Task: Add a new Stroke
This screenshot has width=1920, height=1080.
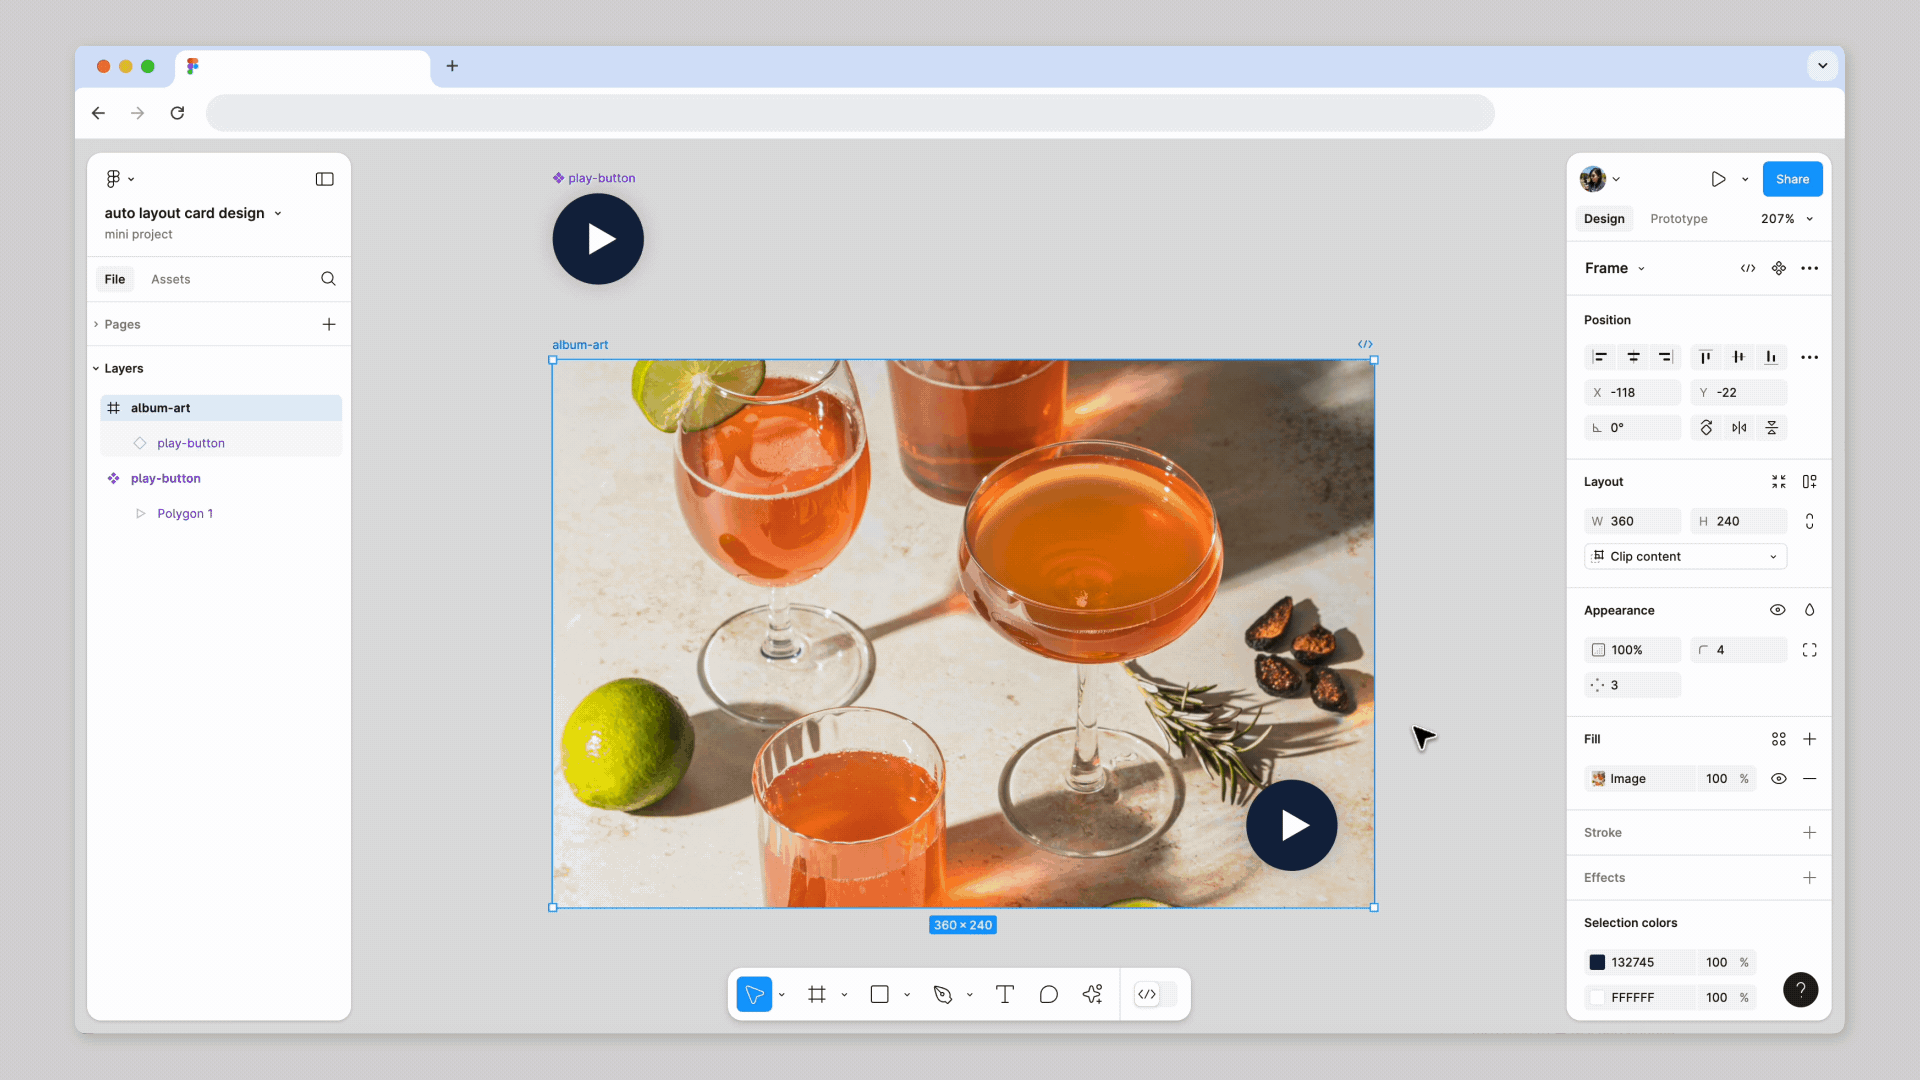Action: click(1809, 833)
